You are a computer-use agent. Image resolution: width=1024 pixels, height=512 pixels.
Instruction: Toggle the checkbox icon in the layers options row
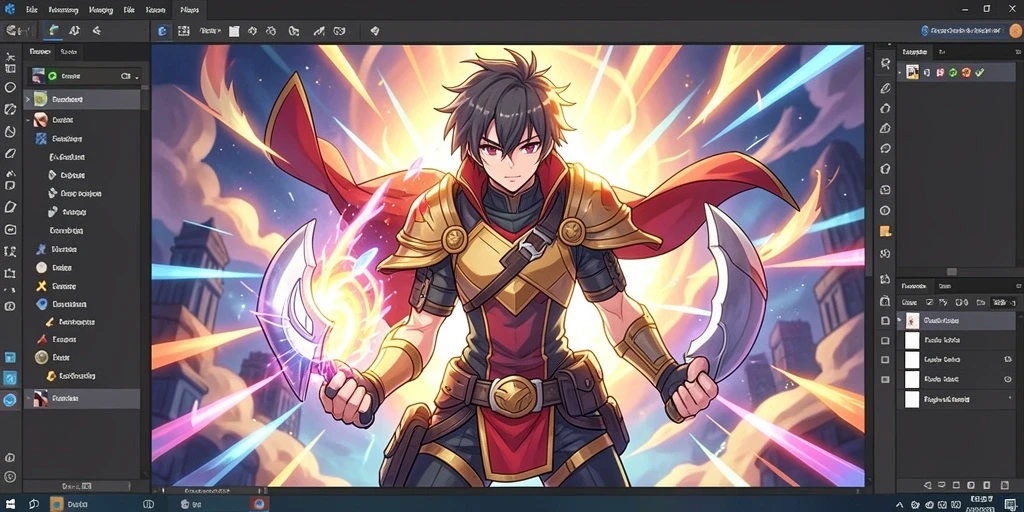[x=929, y=302]
